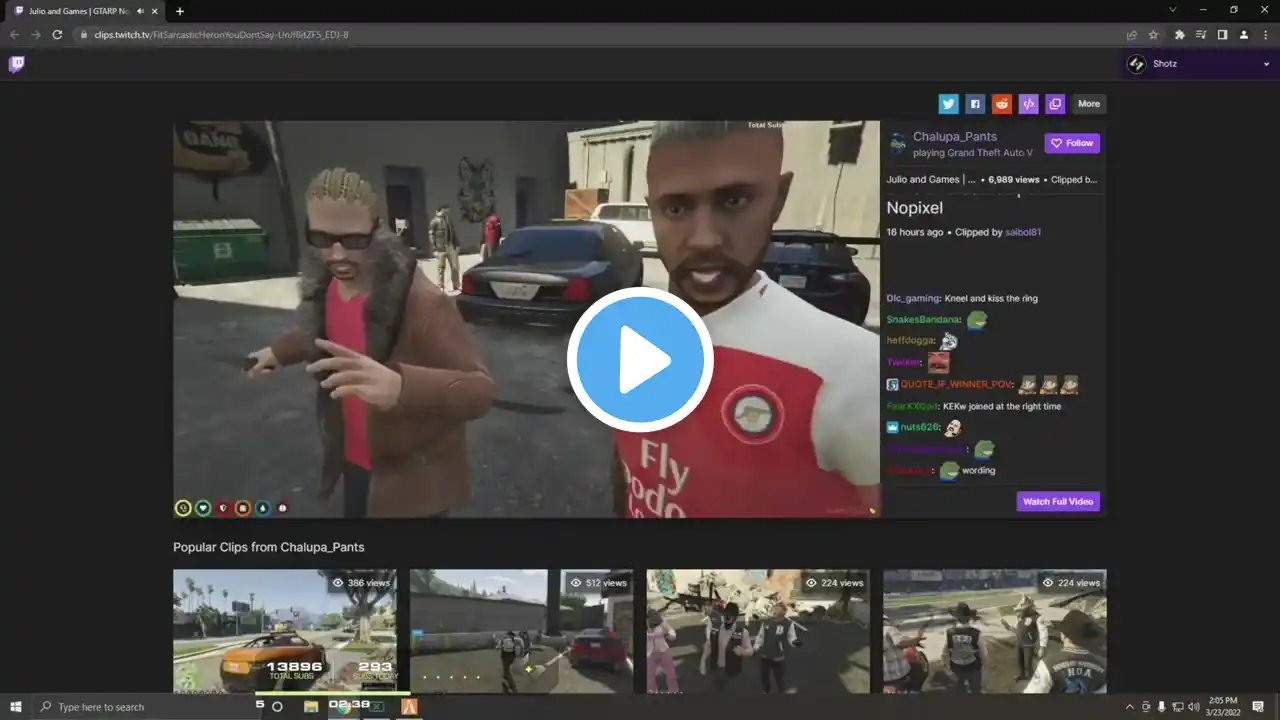Open the Chrome profile icon

(x=1244, y=34)
